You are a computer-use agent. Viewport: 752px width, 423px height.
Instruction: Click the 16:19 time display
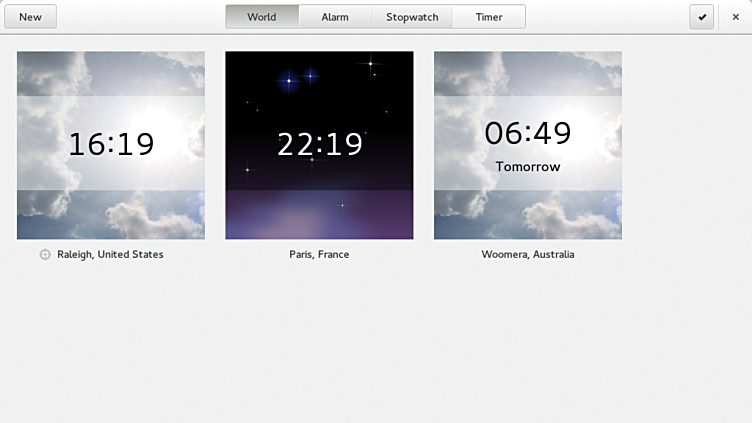[x=111, y=145]
